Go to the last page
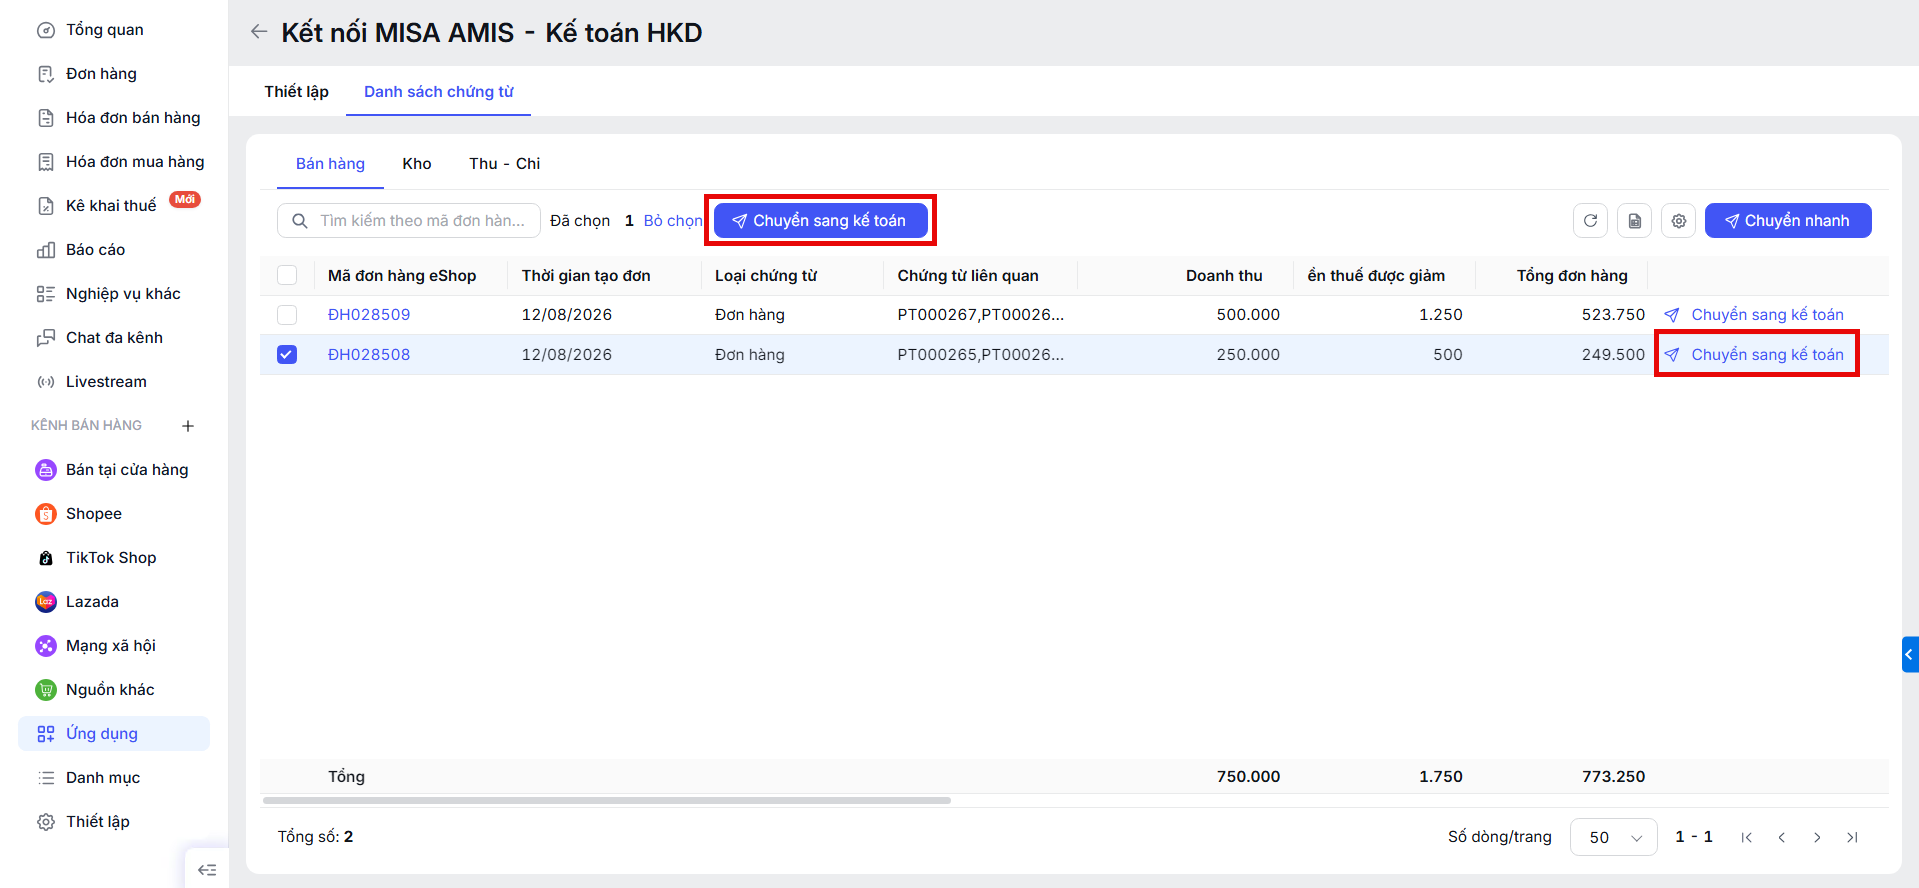Viewport: 1919px width, 888px height. click(1852, 838)
